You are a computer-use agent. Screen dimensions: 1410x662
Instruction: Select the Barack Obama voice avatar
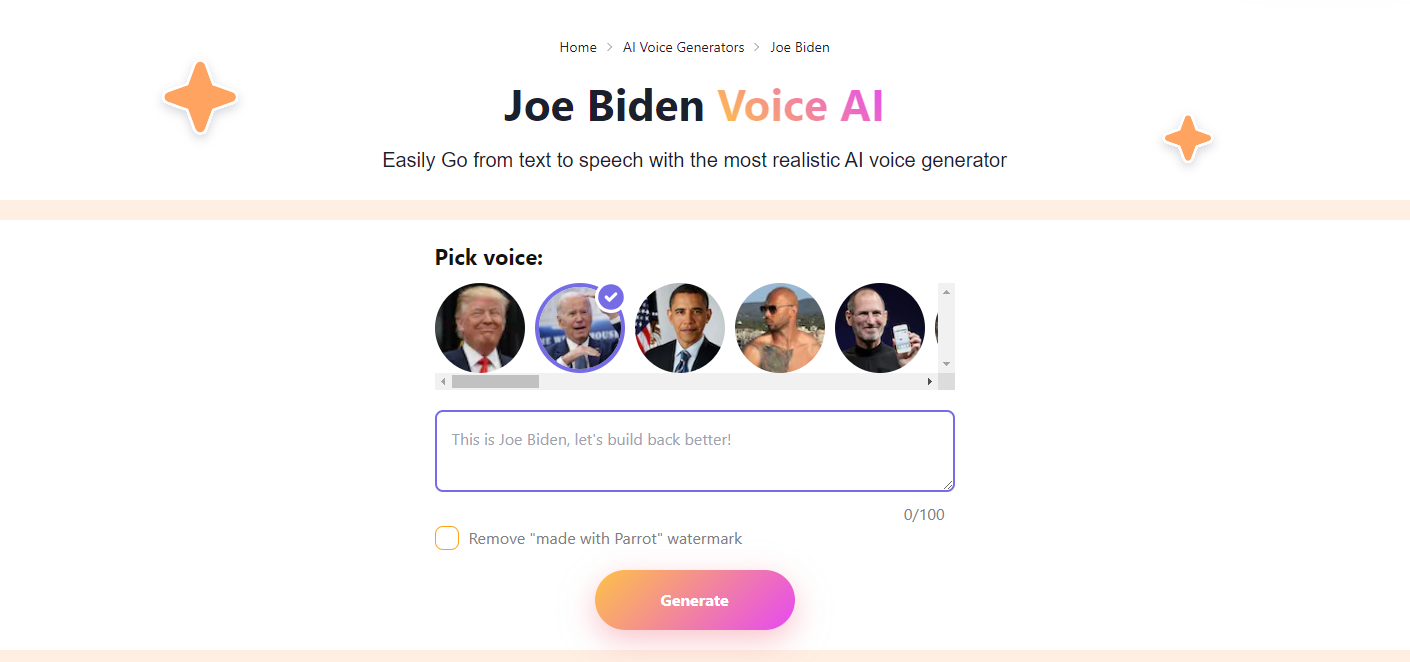(x=680, y=327)
